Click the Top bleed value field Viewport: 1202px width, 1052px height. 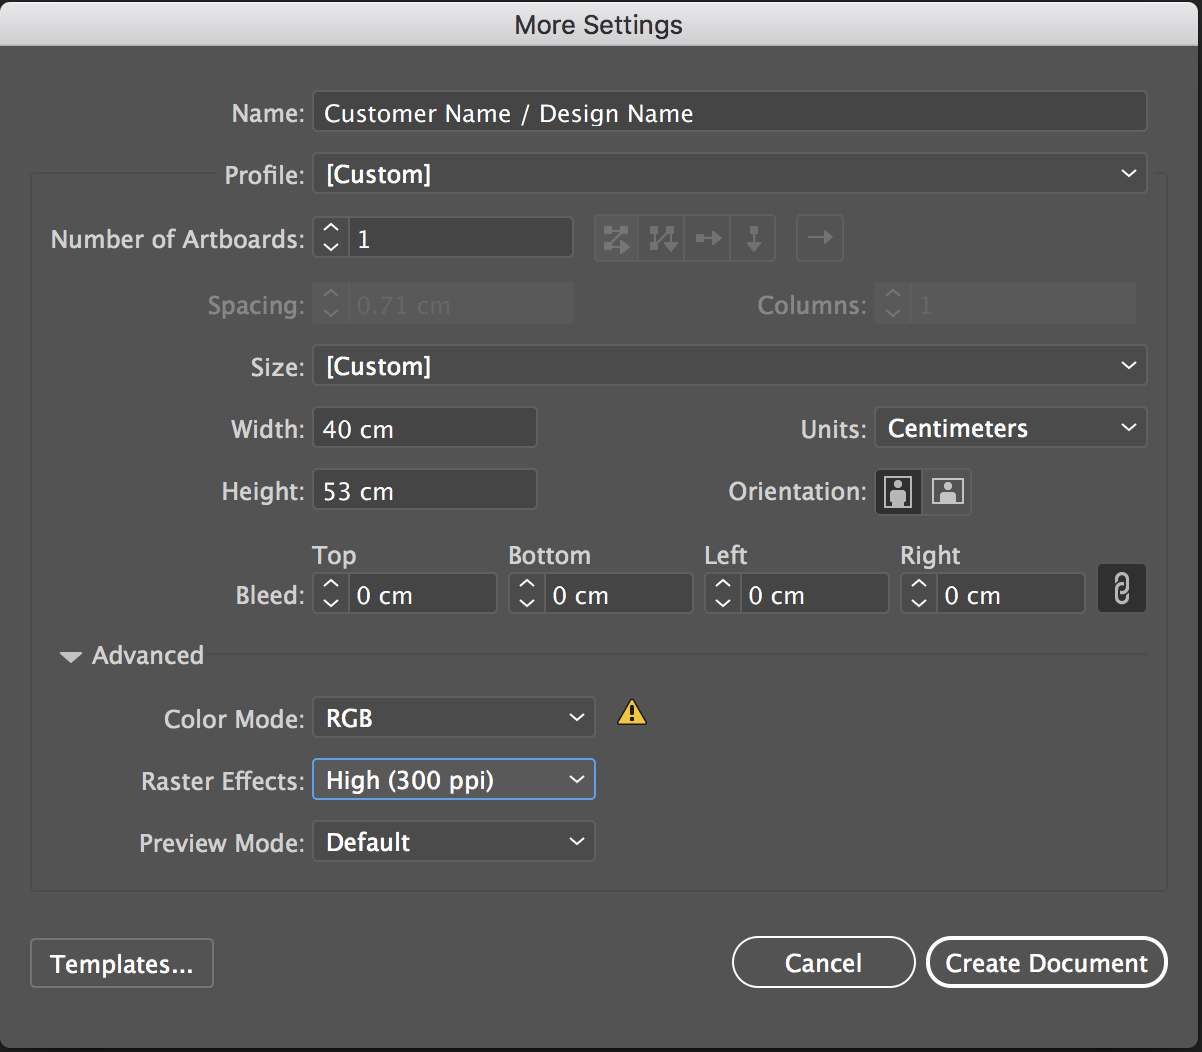tap(422, 595)
